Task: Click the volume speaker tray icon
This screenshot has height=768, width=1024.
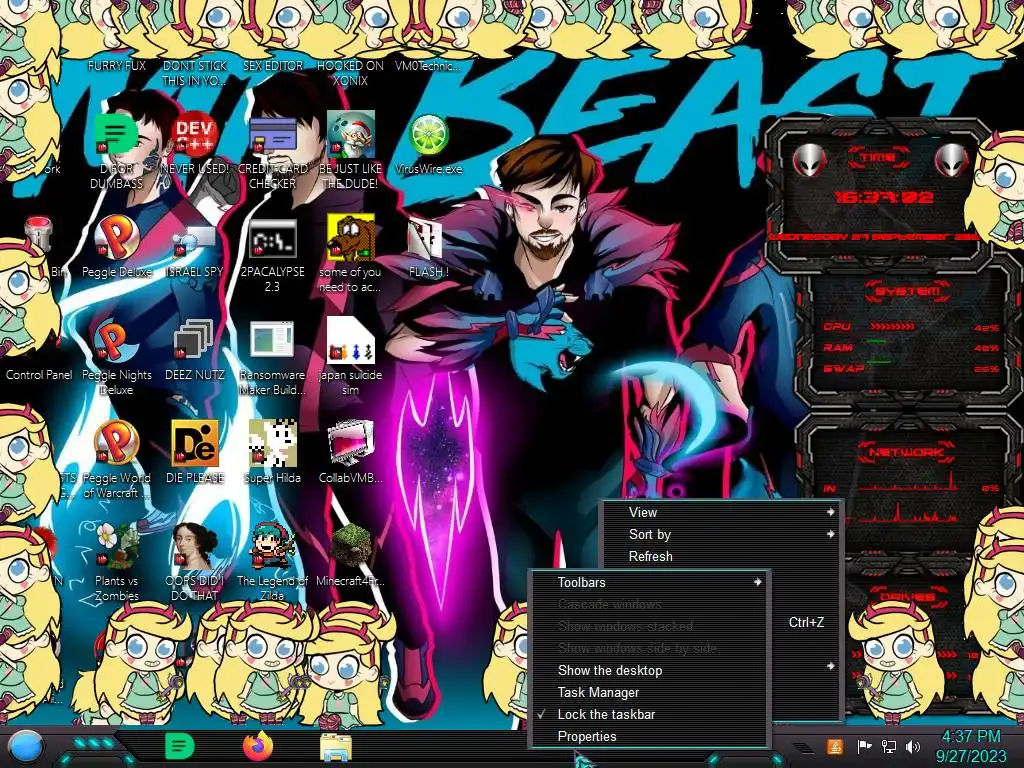Action: 913,746
